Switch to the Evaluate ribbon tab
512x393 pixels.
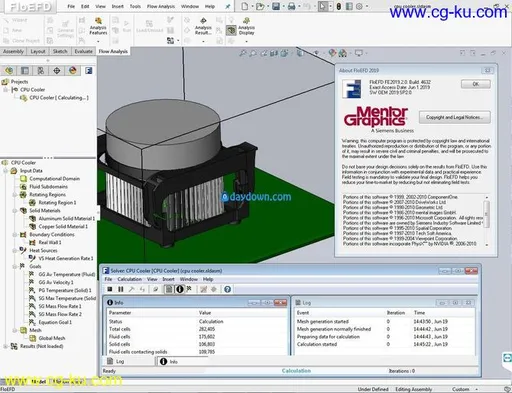[x=83, y=51]
